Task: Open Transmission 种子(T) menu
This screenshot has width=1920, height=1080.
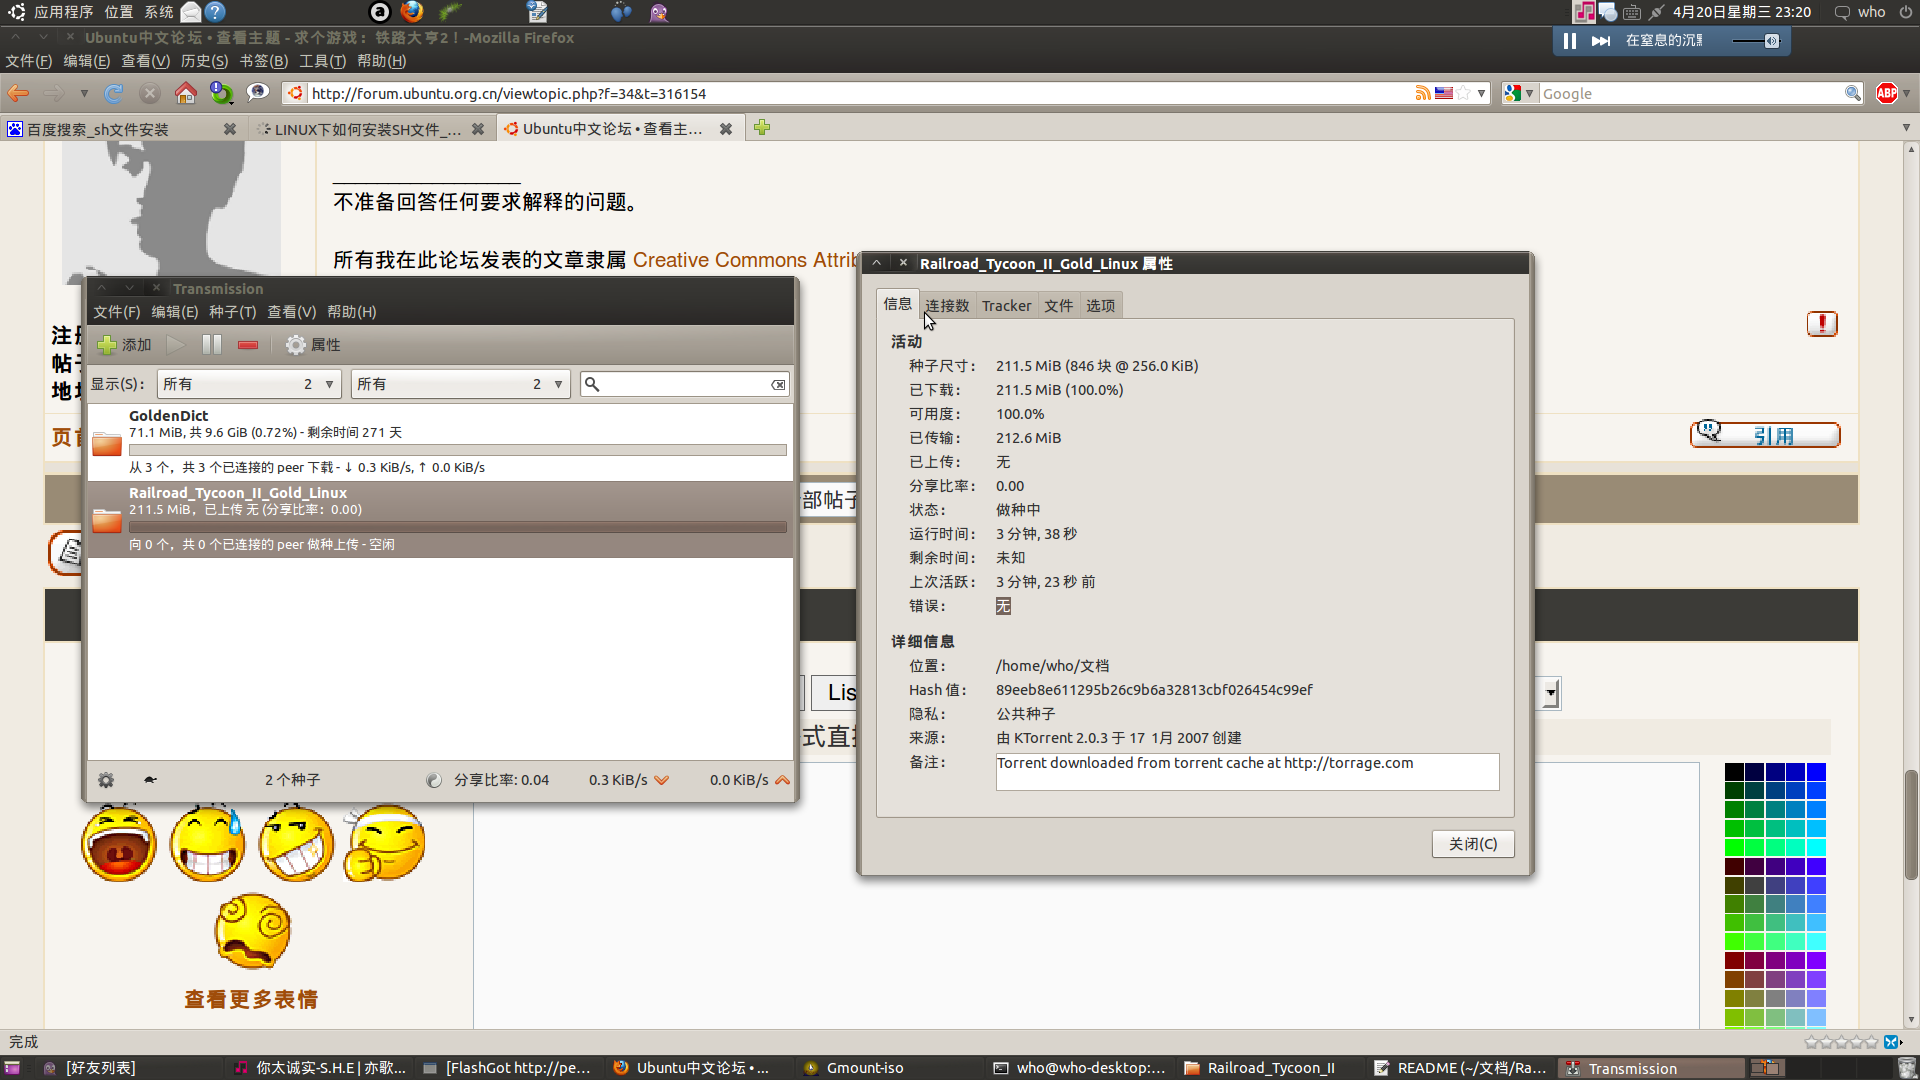Action: pos(232,312)
